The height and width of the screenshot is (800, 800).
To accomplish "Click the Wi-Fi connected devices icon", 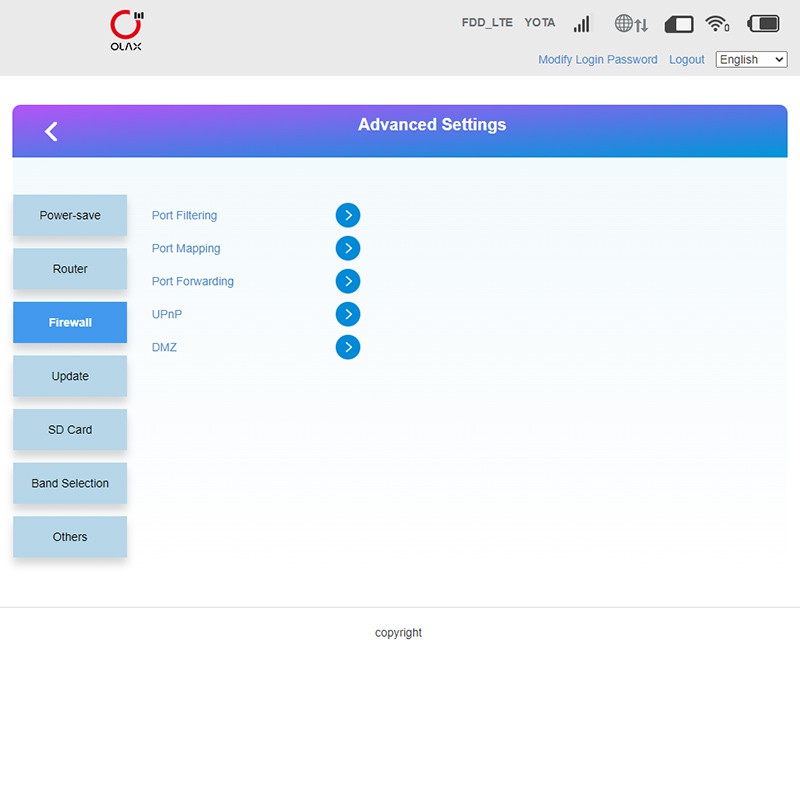I will 717,23.
